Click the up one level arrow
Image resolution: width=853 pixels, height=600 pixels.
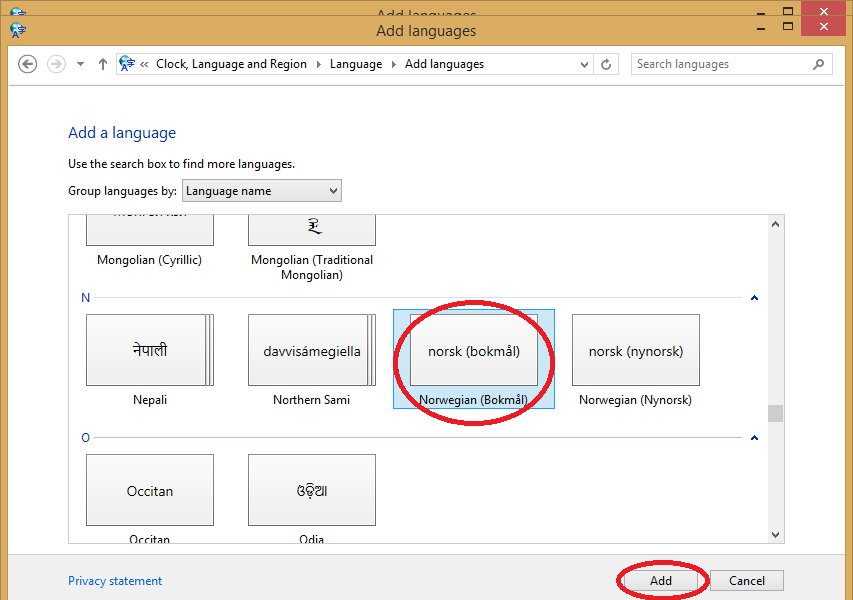pos(102,63)
